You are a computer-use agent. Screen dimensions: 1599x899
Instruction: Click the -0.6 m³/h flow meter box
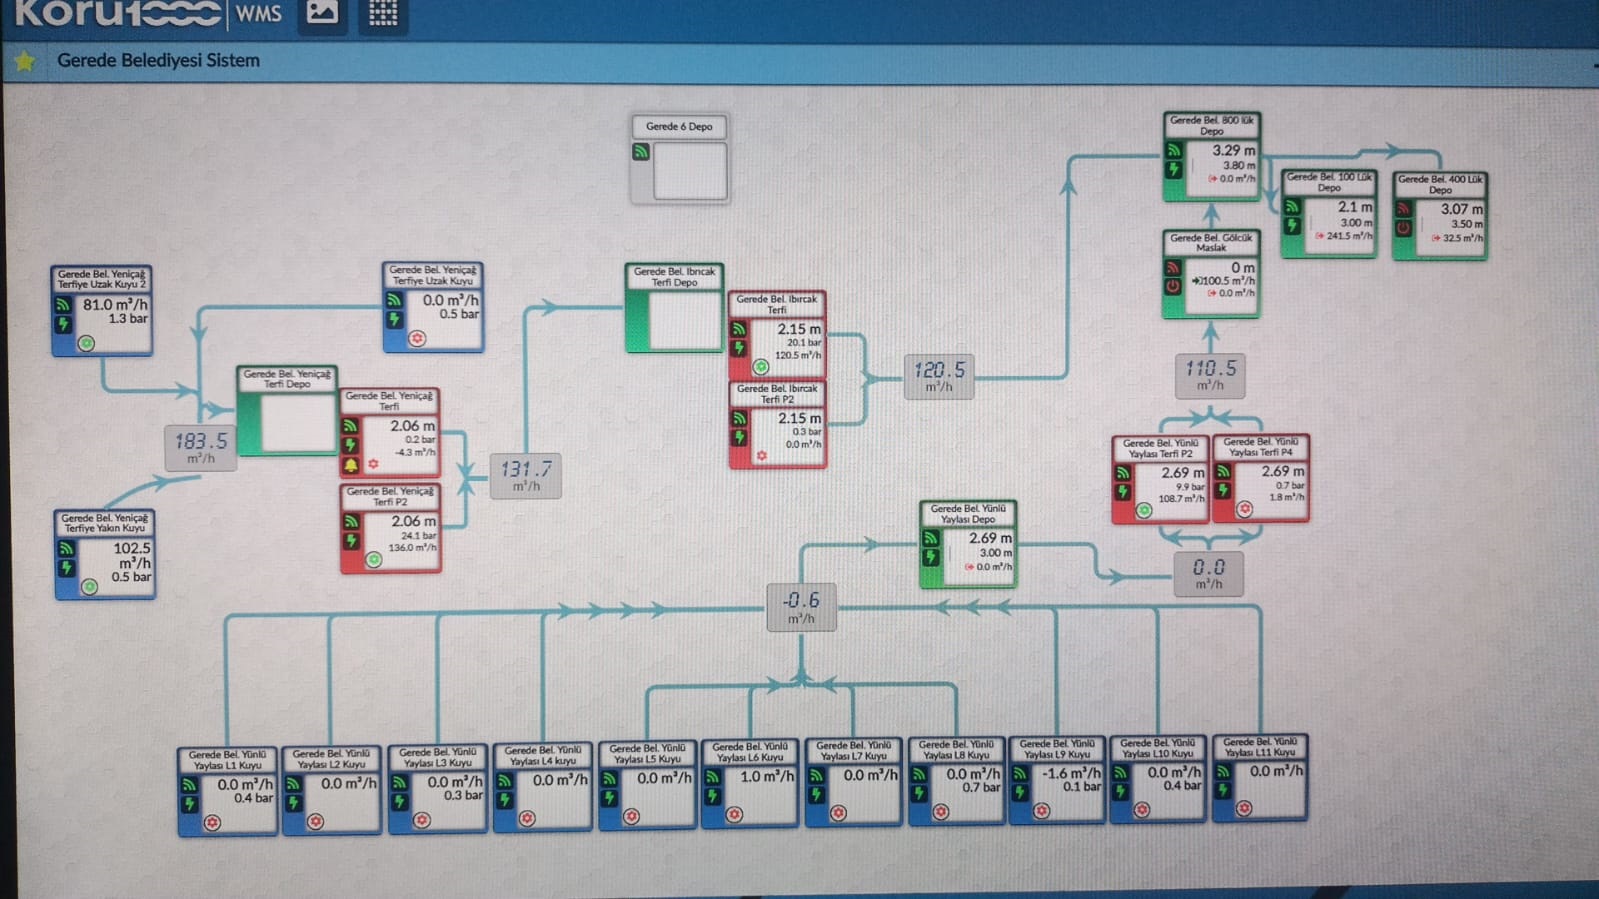click(x=801, y=607)
